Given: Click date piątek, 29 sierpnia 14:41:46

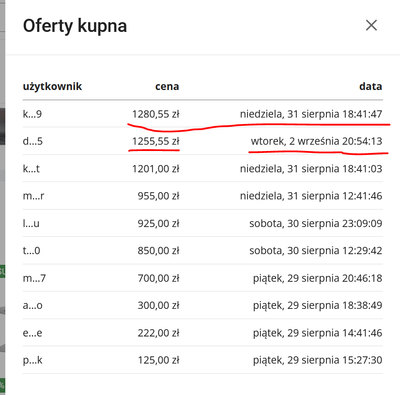Looking at the screenshot, I should [x=317, y=333].
